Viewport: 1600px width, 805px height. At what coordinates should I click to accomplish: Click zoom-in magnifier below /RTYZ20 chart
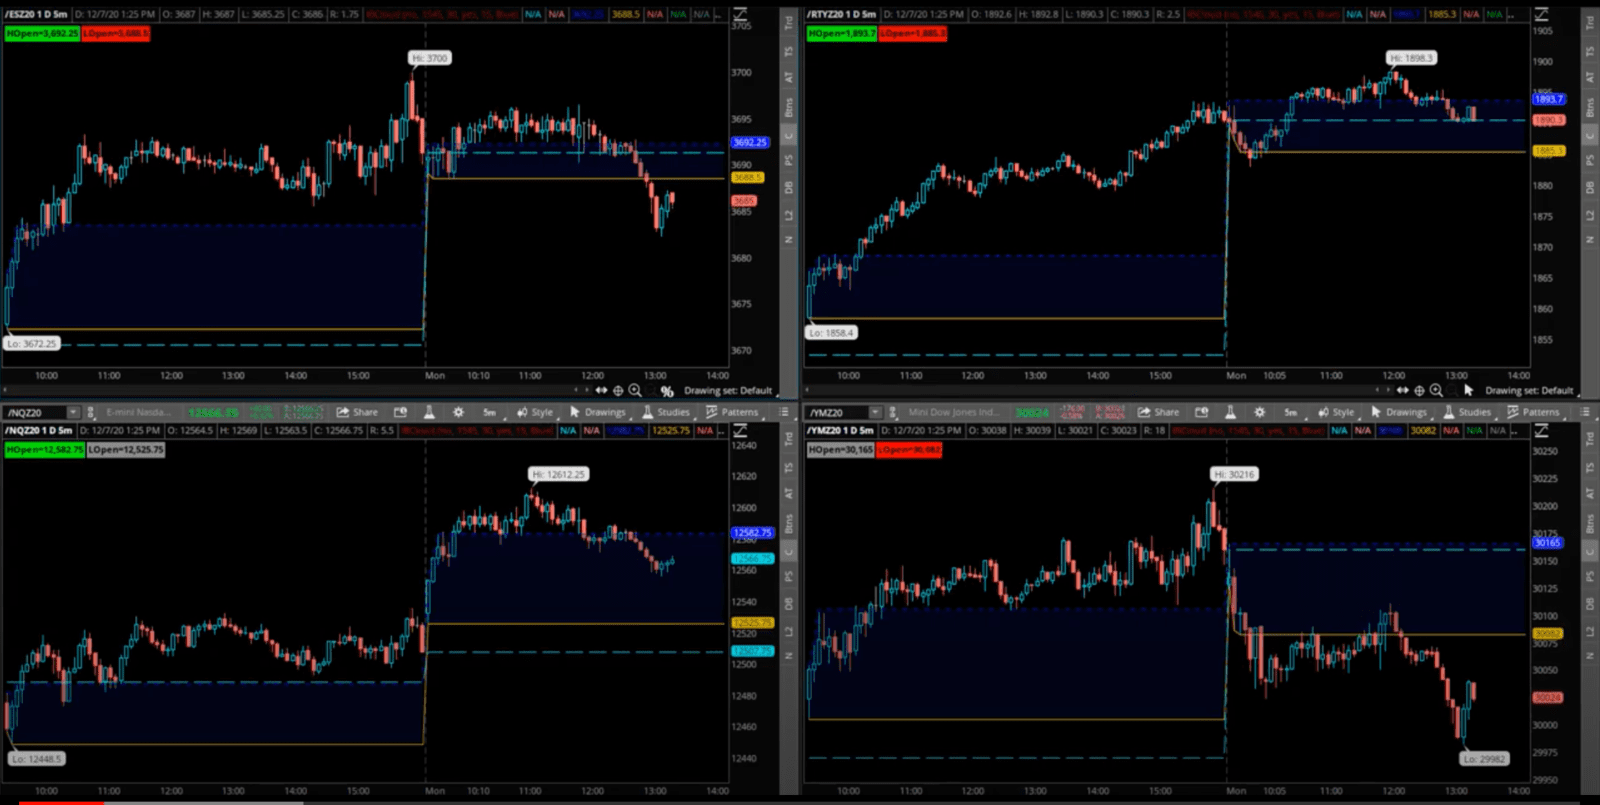pyautogui.click(x=1436, y=391)
